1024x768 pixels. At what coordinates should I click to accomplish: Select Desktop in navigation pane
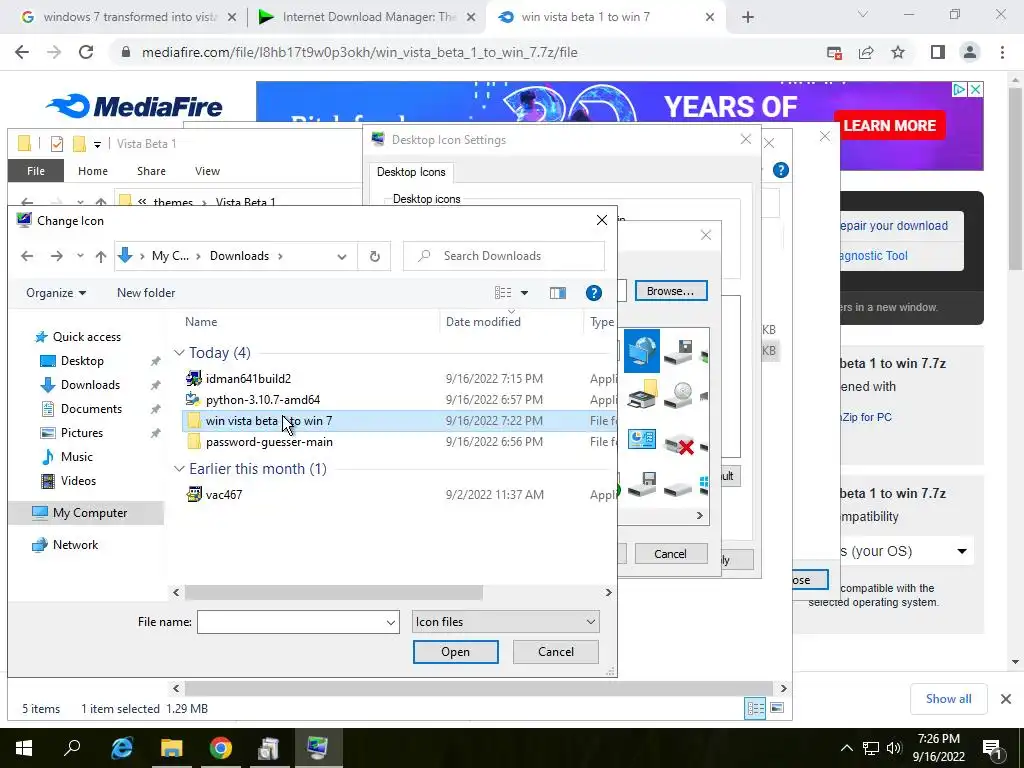pos(82,360)
